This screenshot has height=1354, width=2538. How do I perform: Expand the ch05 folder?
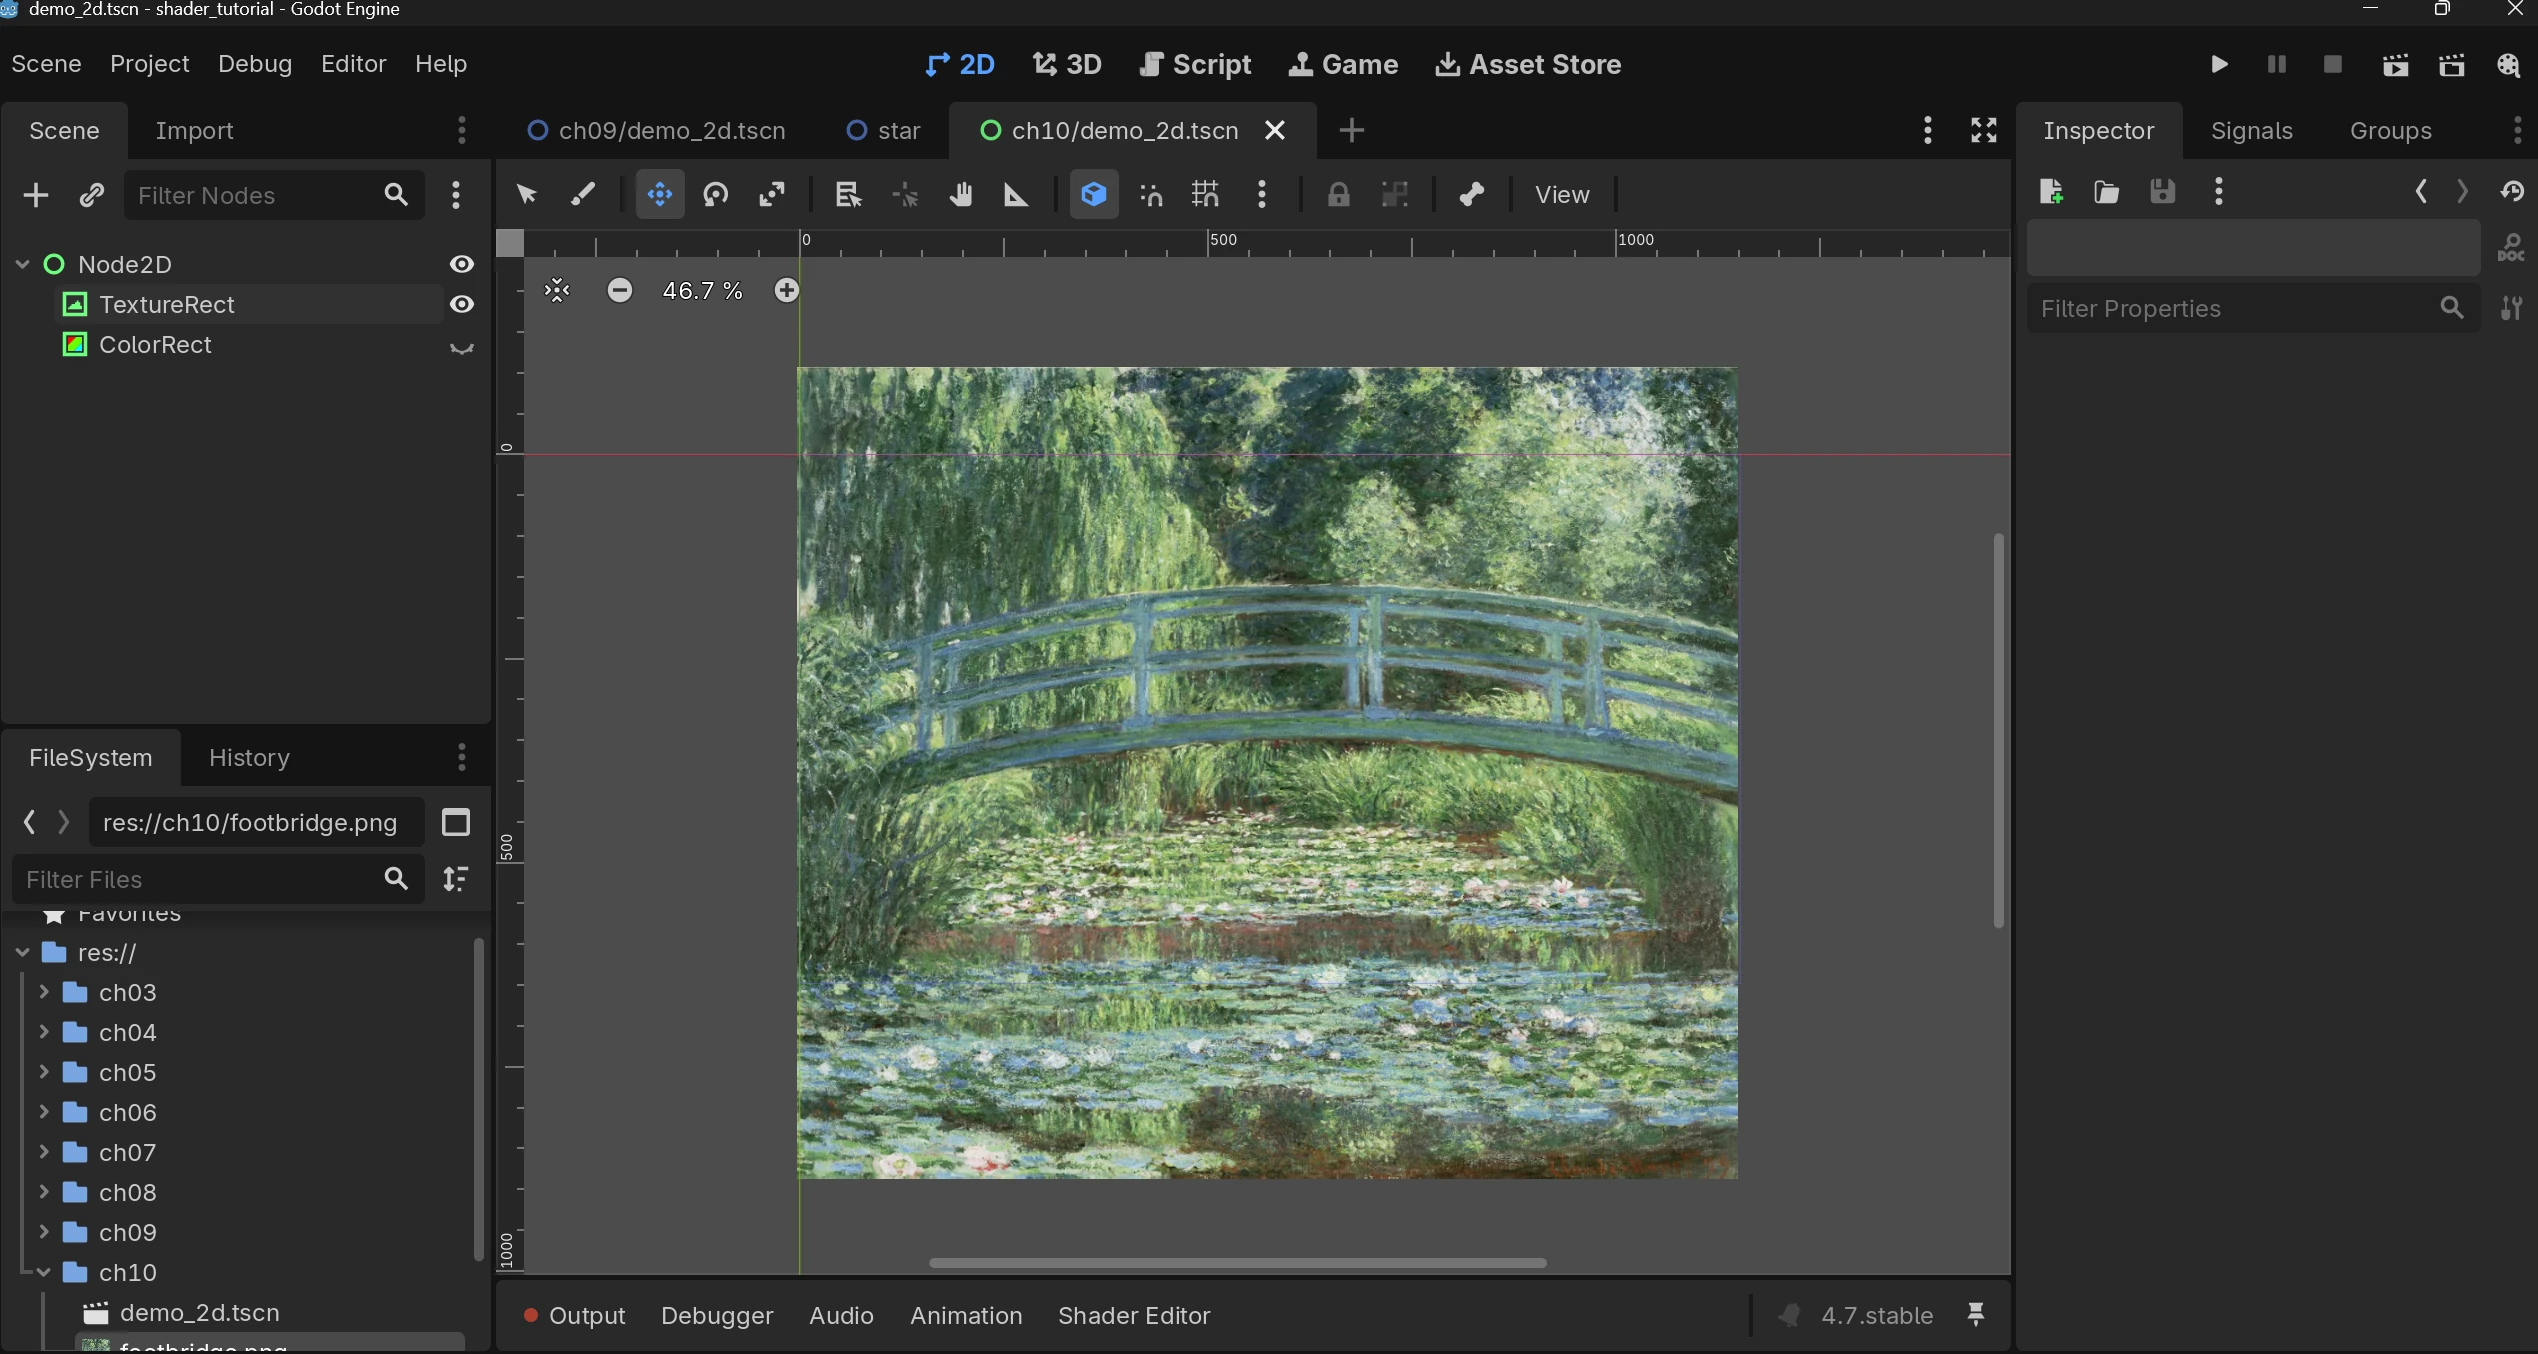(x=44, y=1072)
